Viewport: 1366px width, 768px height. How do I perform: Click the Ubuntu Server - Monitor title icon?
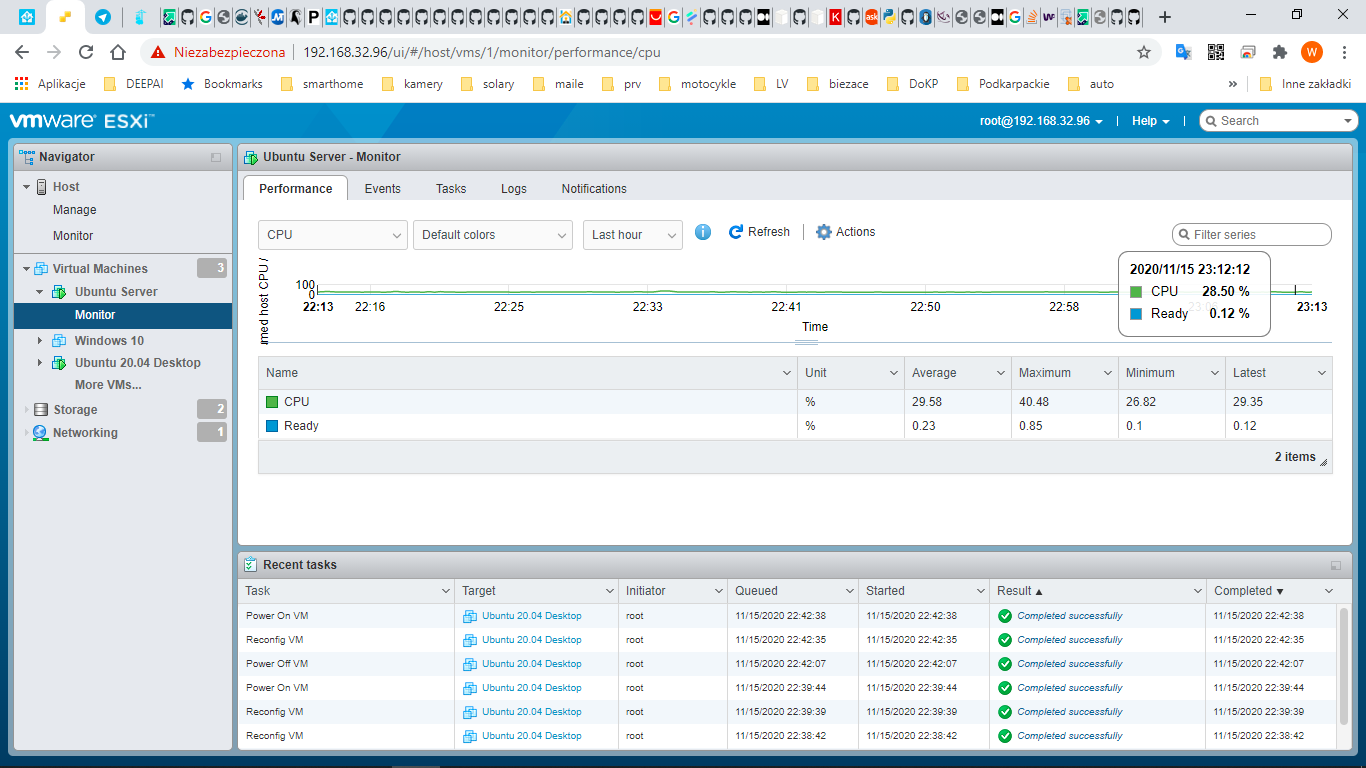251,157
